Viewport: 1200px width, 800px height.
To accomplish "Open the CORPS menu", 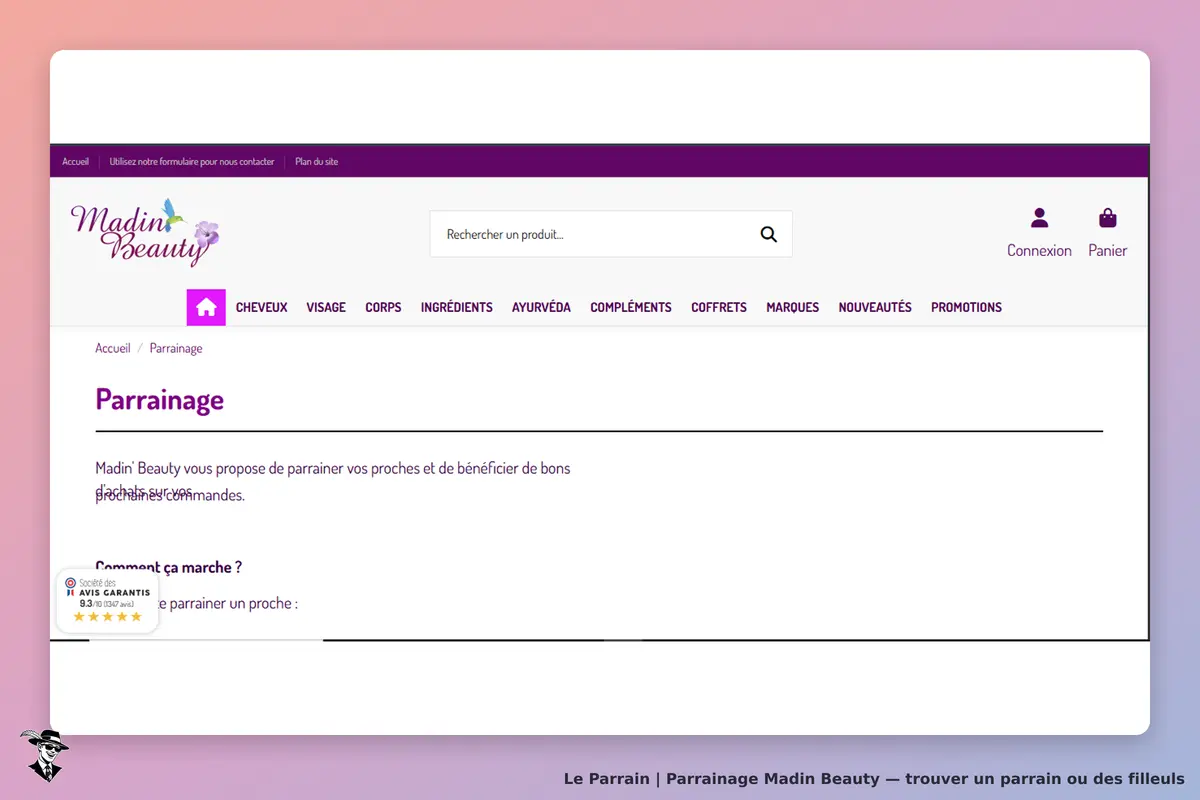I will pyautogui.click(x=383, y=308).
